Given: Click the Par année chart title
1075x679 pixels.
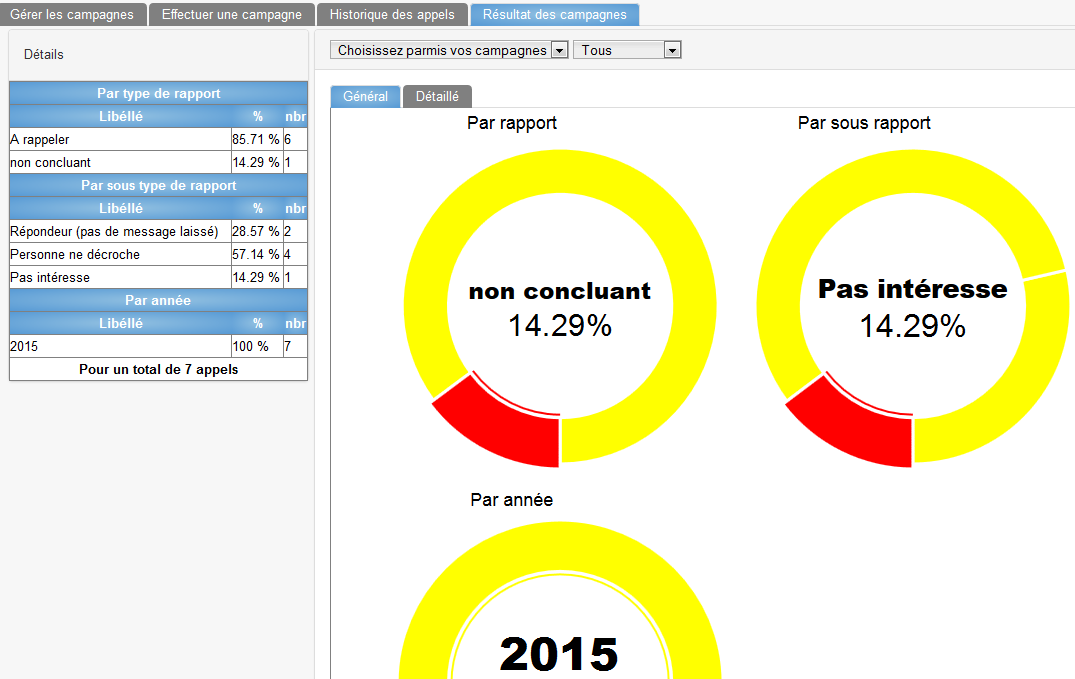Looking at the screenshot, I should pos(511,499).
